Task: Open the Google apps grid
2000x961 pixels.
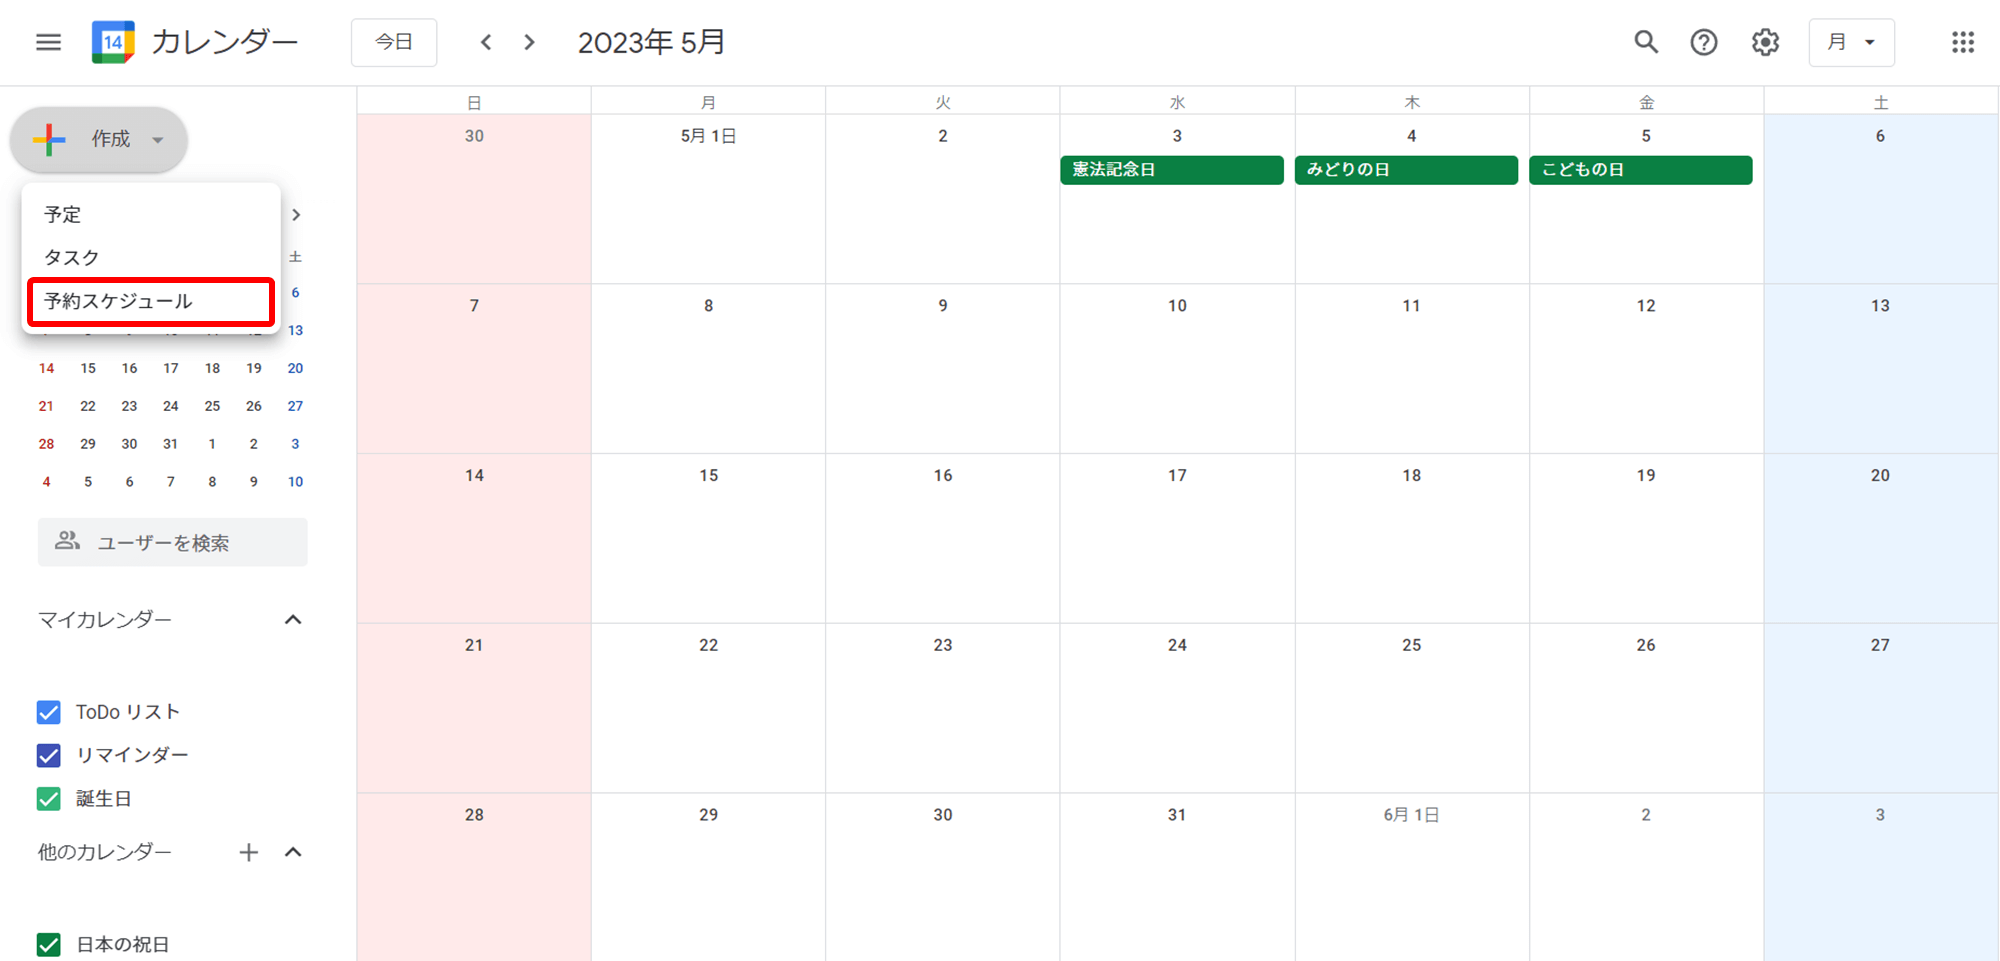Action: (x=1962, y=42)
